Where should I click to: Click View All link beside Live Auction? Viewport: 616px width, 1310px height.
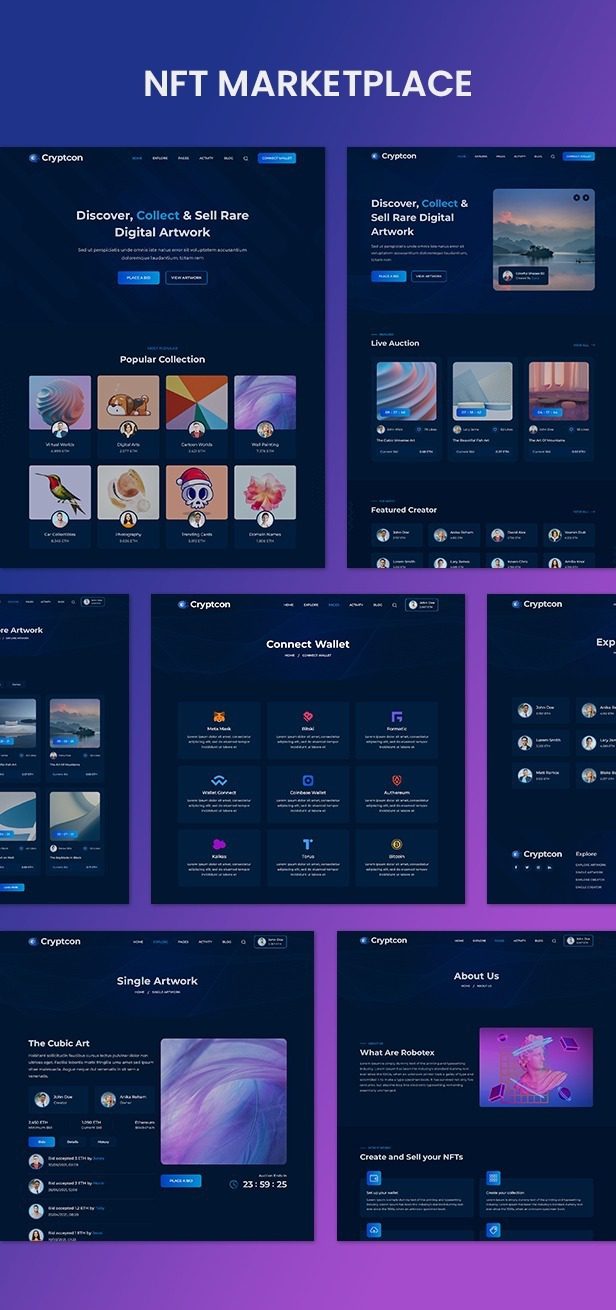coord(584,345)
